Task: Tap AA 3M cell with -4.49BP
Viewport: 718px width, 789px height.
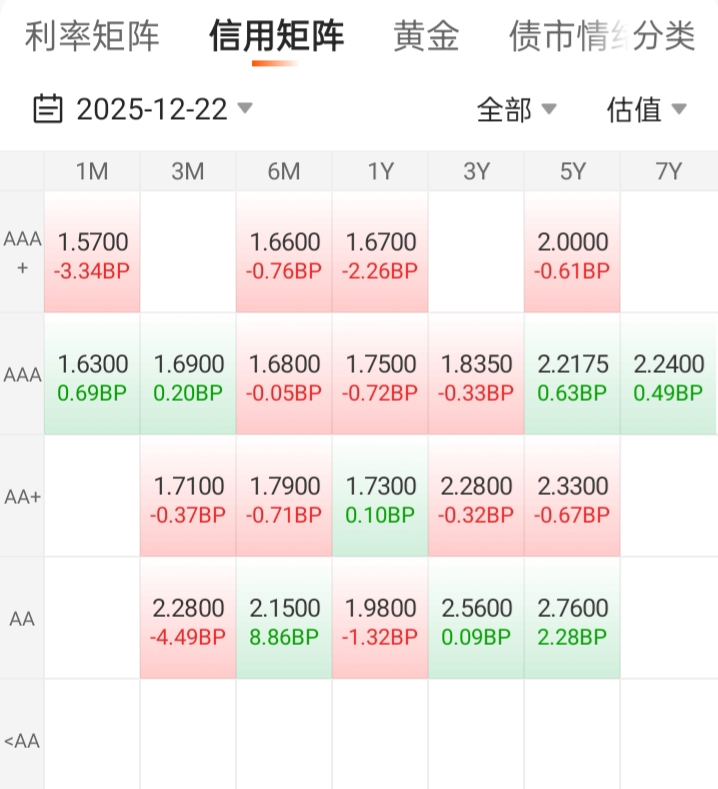Action: [x=188, y=620]
